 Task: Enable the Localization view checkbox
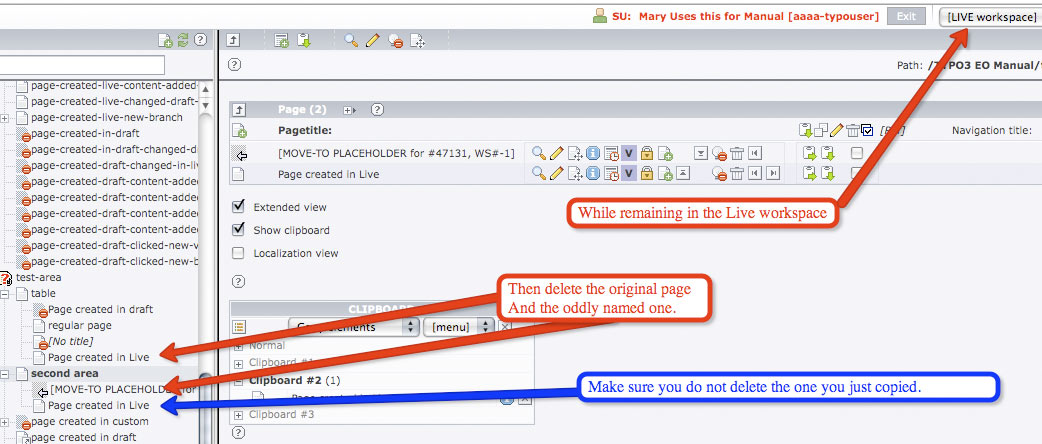[x=238, y=253]
